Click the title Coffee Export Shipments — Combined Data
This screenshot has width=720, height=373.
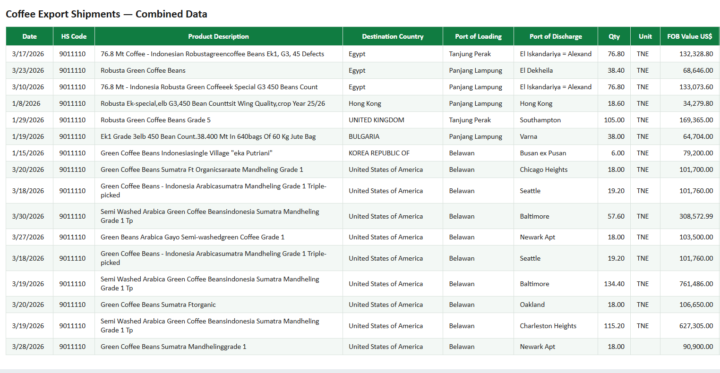tap(106, 14)
